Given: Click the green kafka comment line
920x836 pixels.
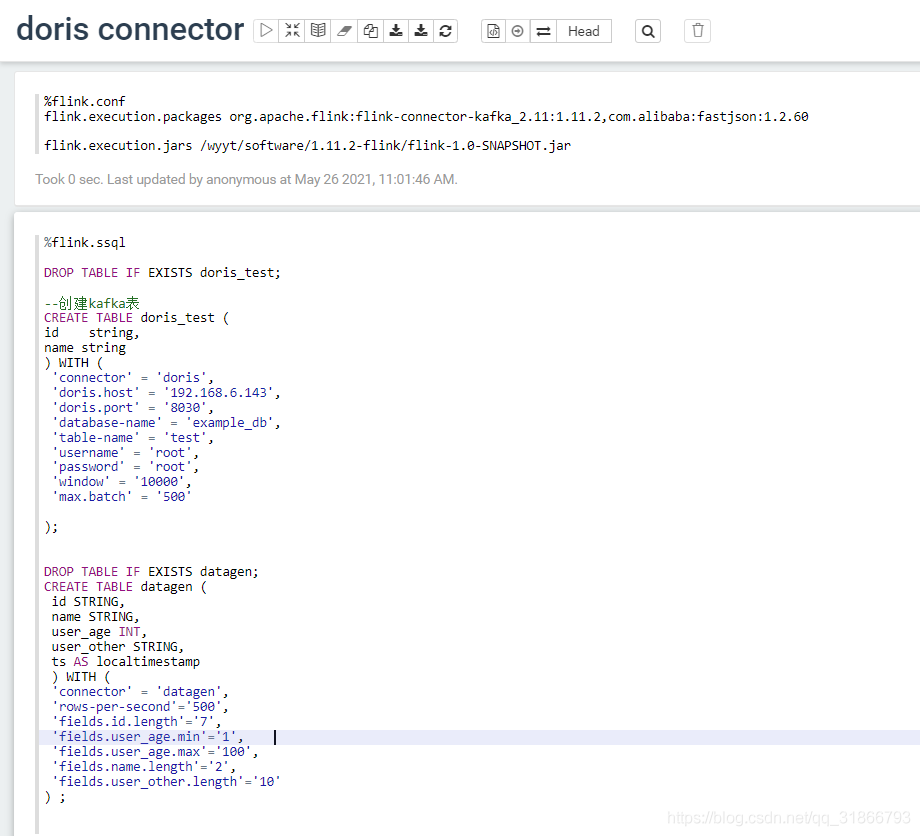Looking at the screenshot, I should (92, 303).
